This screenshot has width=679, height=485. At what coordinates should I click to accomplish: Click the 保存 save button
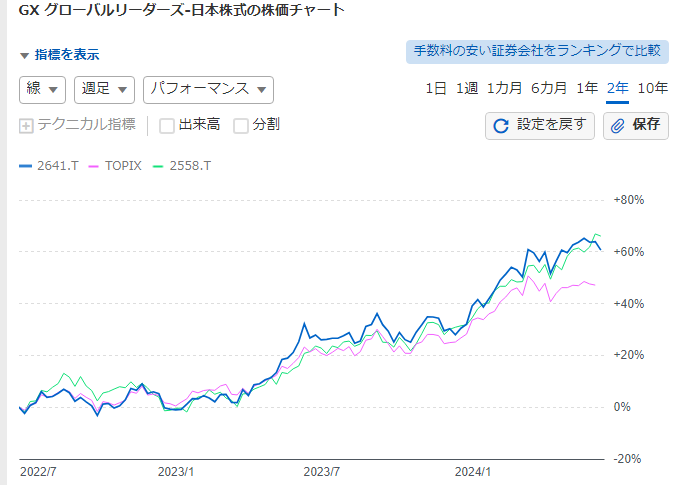point(636,126)
